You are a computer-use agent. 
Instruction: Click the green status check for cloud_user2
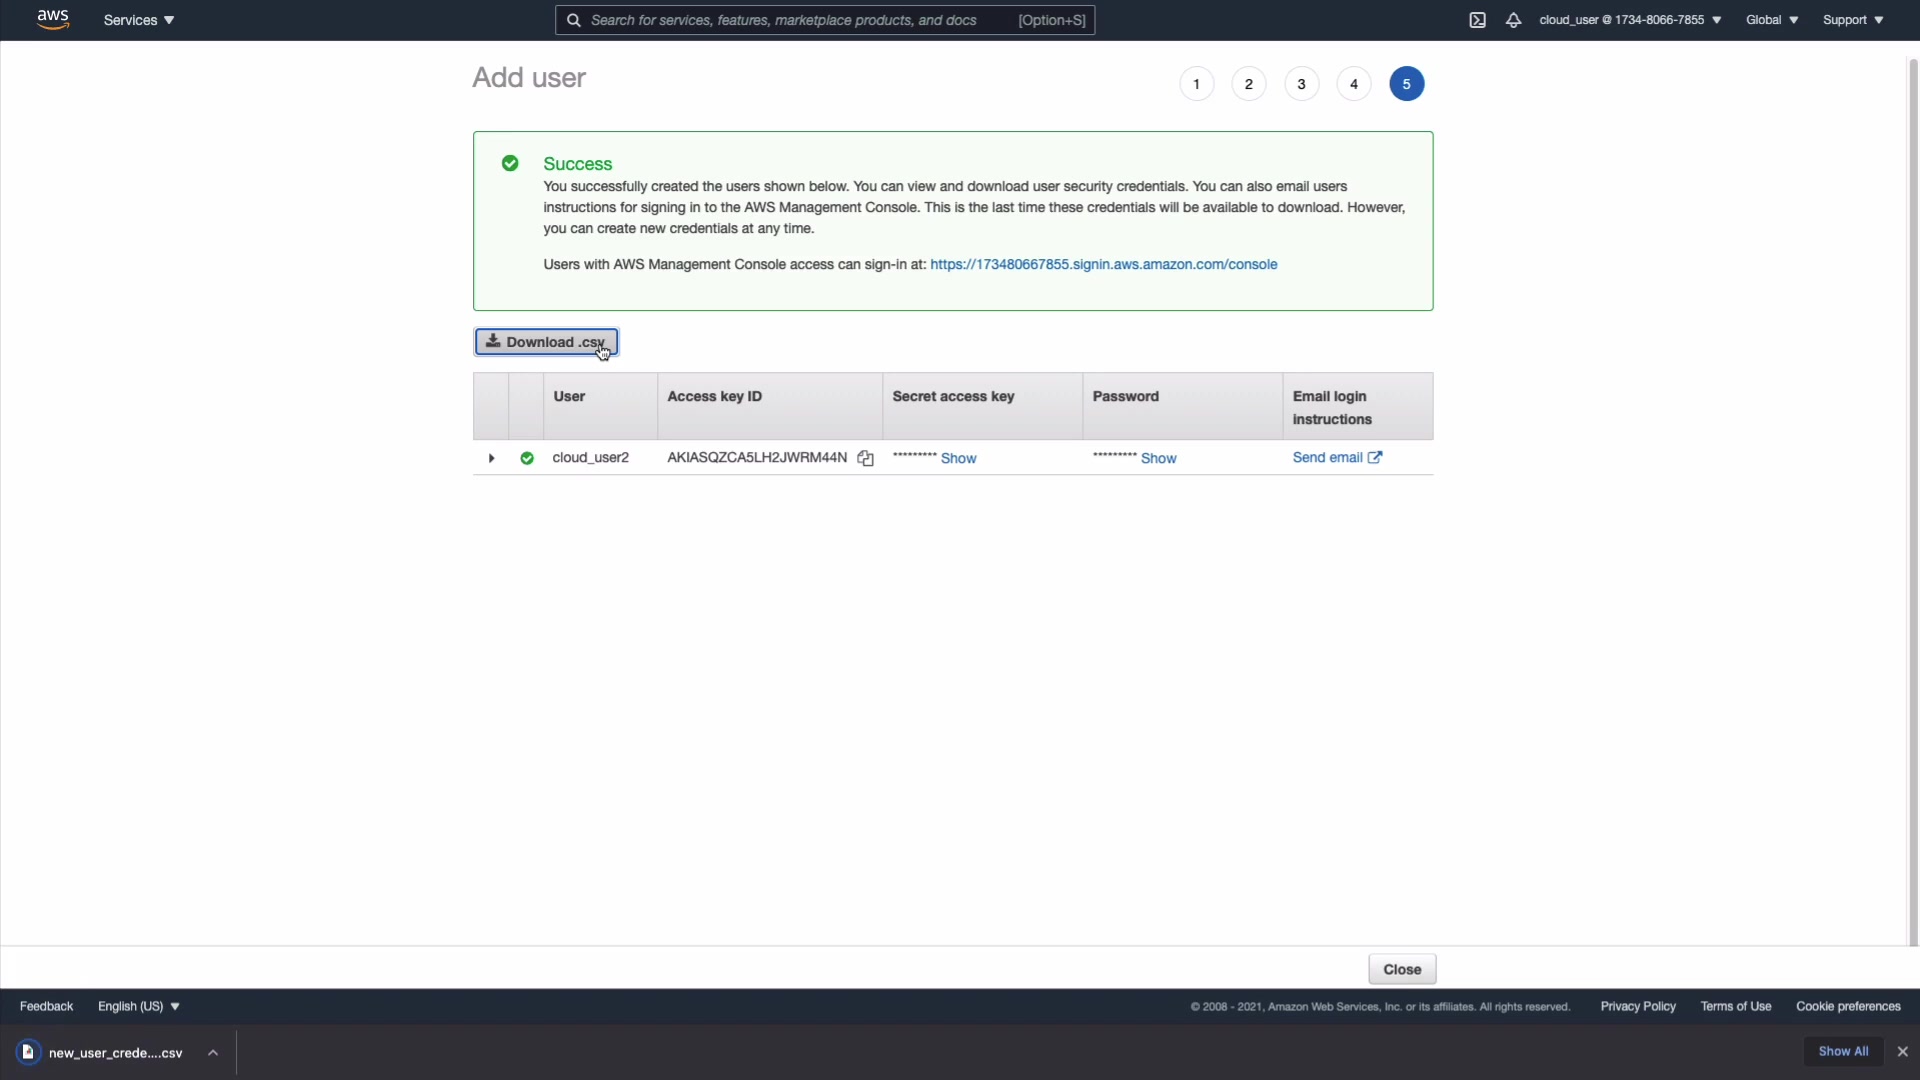(527, 458)
